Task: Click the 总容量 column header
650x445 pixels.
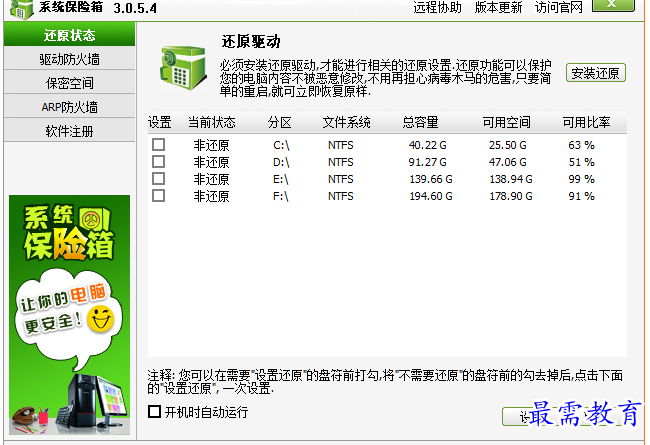Action: tap(420, 122)
